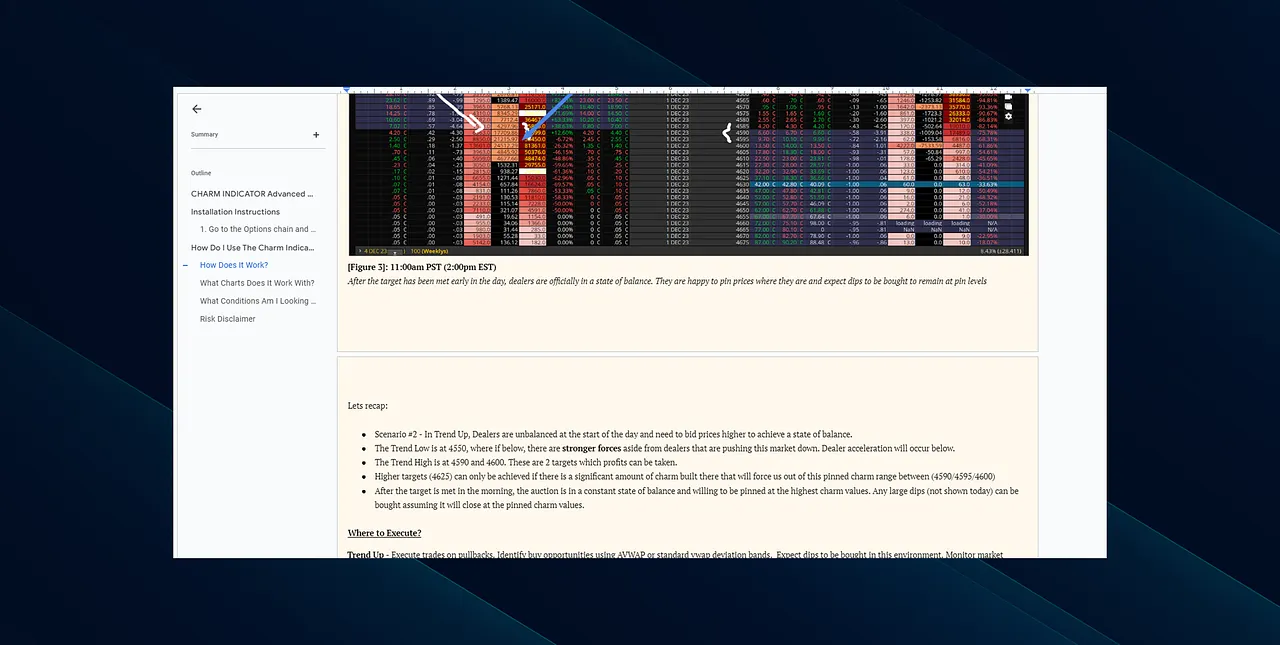Screen dimensions: 1280x645
Task: Place cursor in '[Figure 3]: 11:00am PST' caption
Action: coord(421,268)
